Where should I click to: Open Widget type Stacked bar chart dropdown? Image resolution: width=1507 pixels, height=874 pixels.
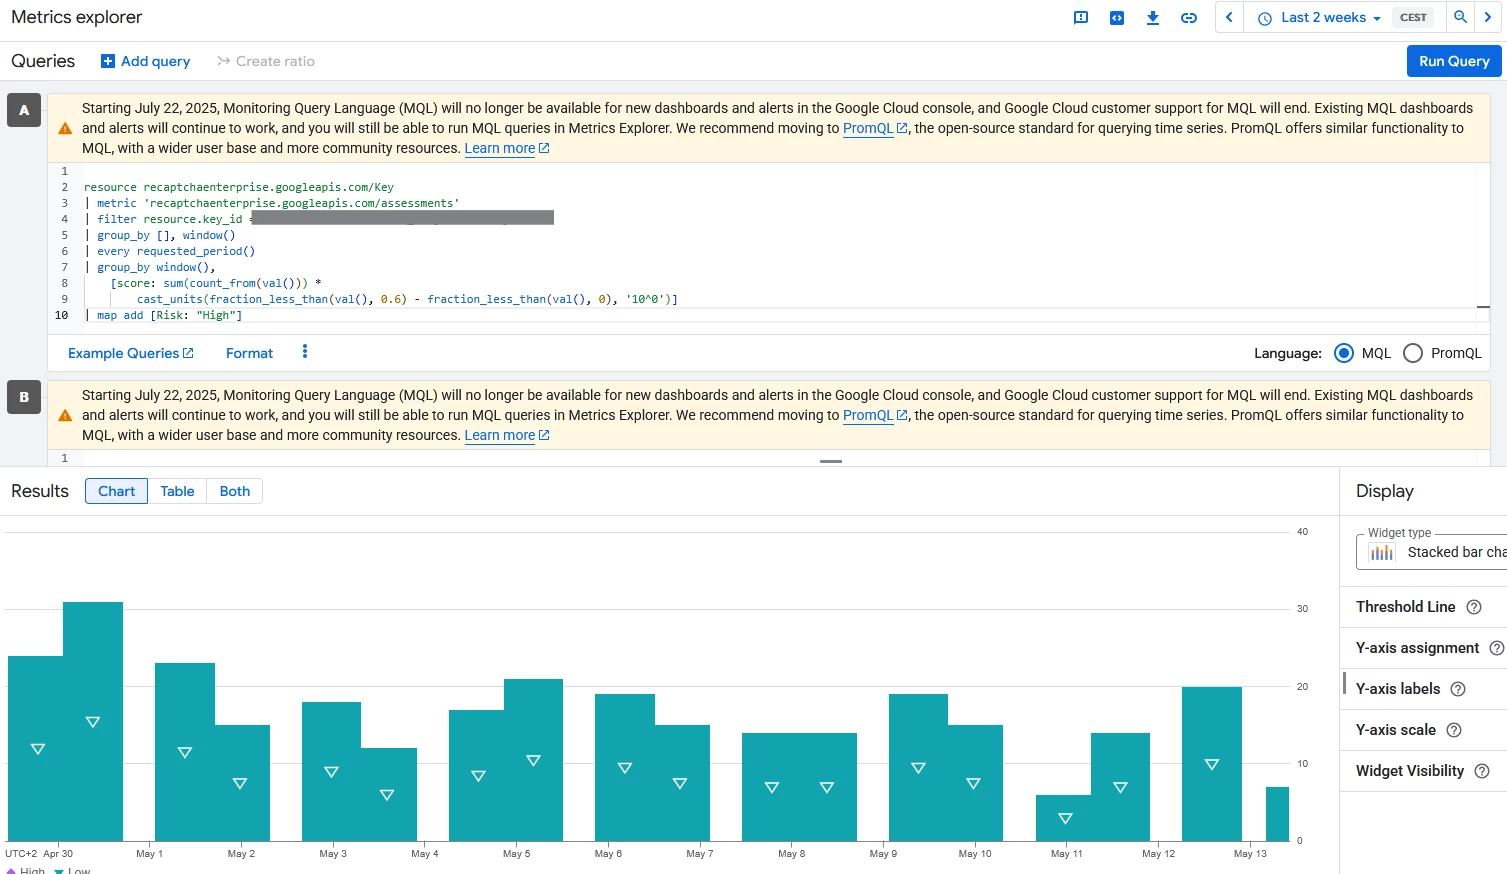pyautogui.click(x=1431, y=552)
